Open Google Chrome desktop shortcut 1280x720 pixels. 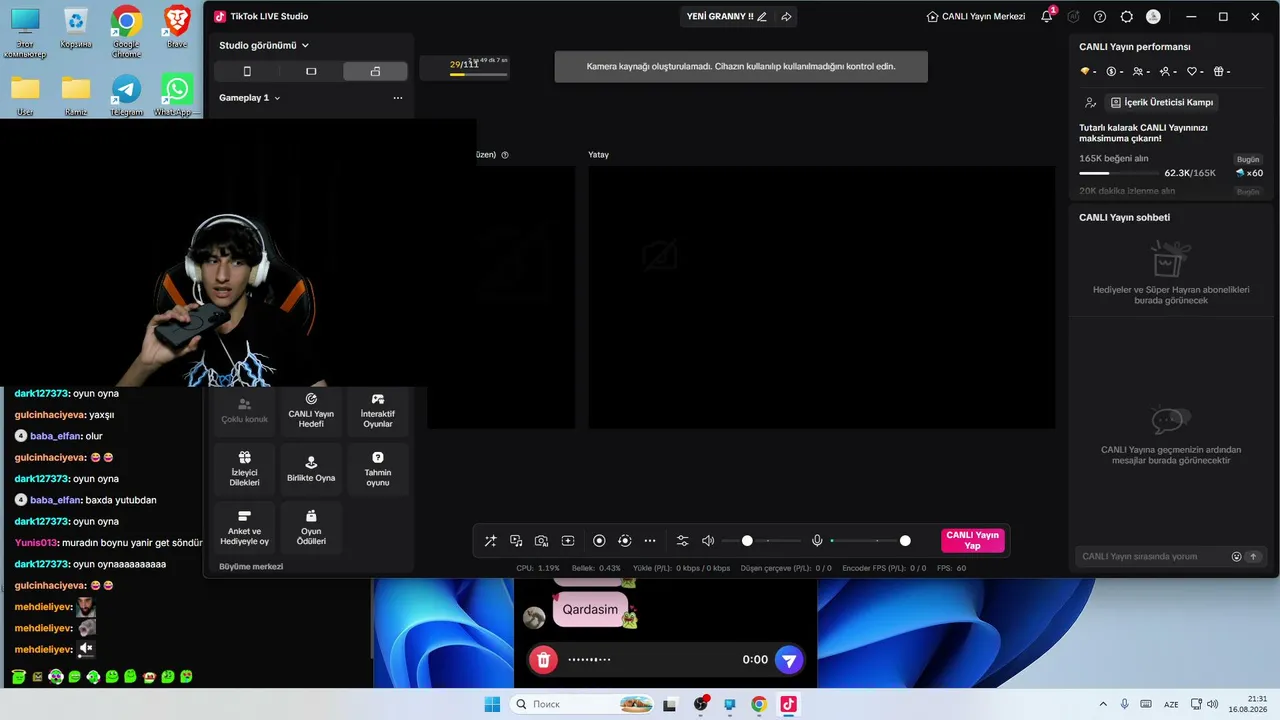[126, 29]
